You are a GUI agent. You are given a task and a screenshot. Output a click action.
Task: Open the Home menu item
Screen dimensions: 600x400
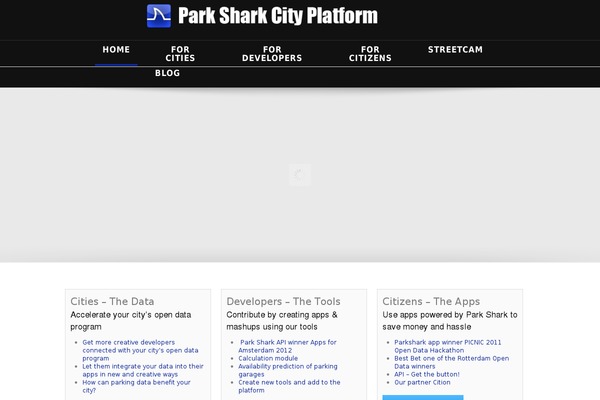point(116,49)
